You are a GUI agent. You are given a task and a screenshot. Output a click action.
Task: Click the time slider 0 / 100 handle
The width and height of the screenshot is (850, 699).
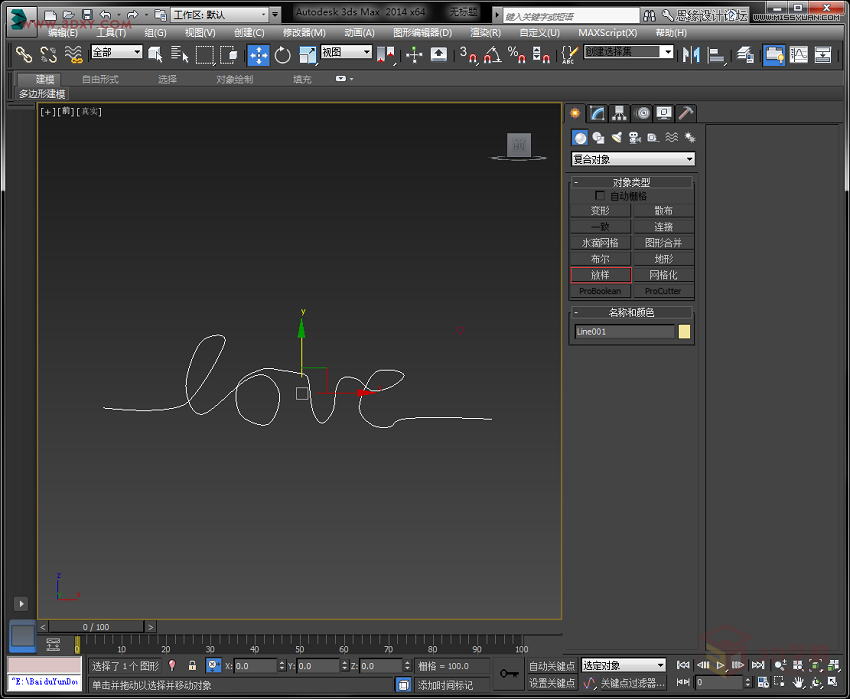pos(96,627)
